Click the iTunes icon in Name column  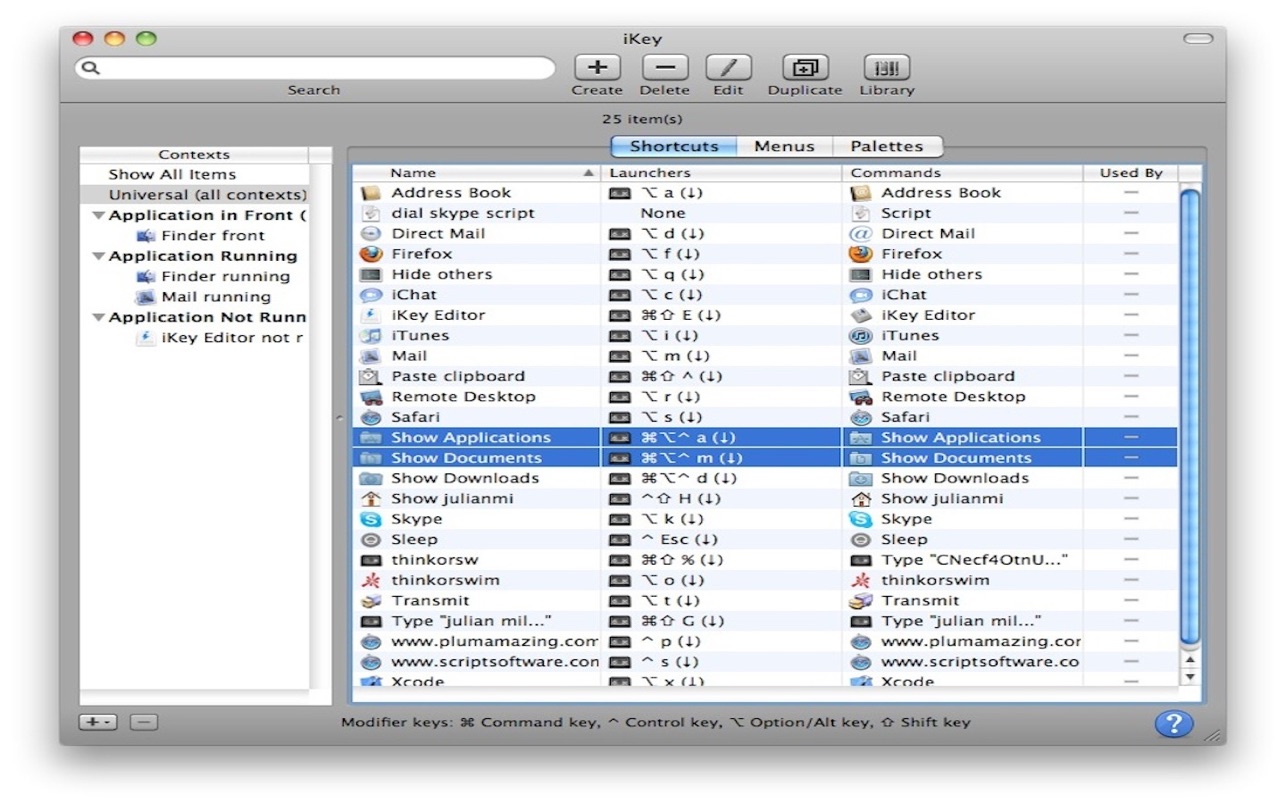click(x=371, y=336)
